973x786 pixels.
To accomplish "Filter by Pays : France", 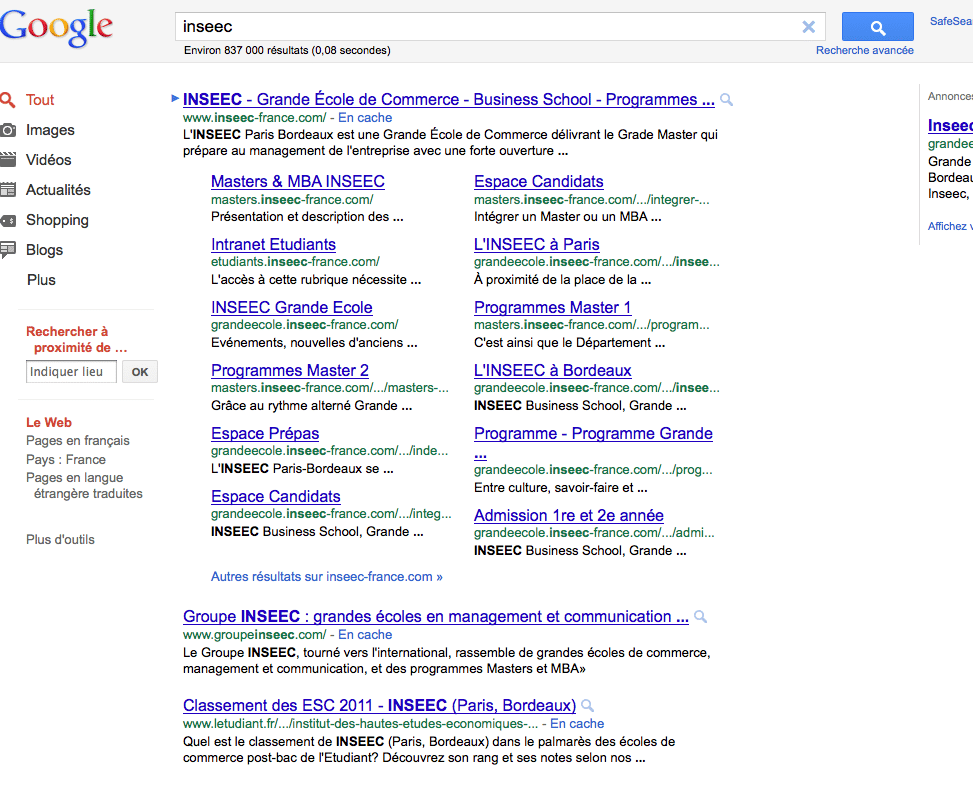I will pos(66,460).
